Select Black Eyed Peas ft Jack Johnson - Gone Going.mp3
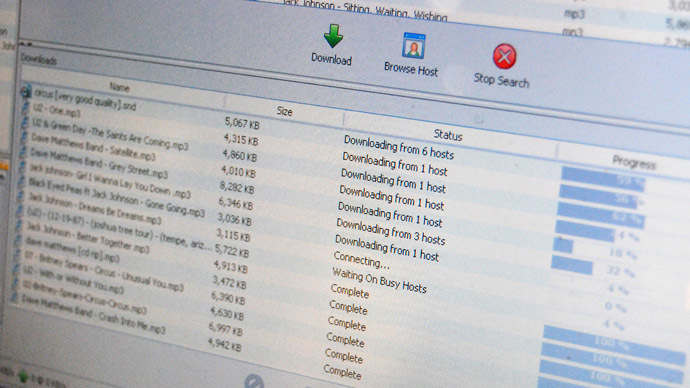Screen dimensions: 690x388 tap(116, 198)
